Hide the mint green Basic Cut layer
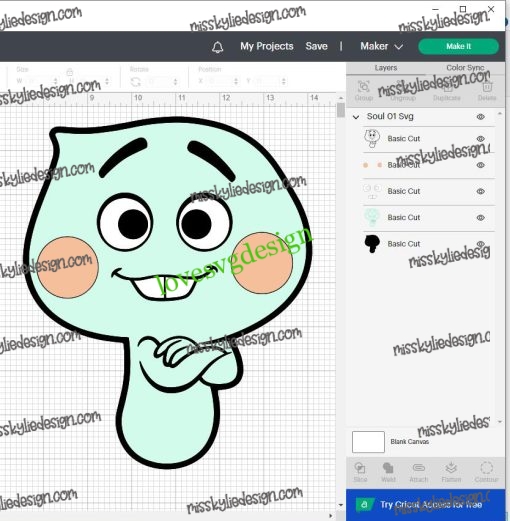The height and width of the screenshot is (521, 510). [x=480, y=218]
